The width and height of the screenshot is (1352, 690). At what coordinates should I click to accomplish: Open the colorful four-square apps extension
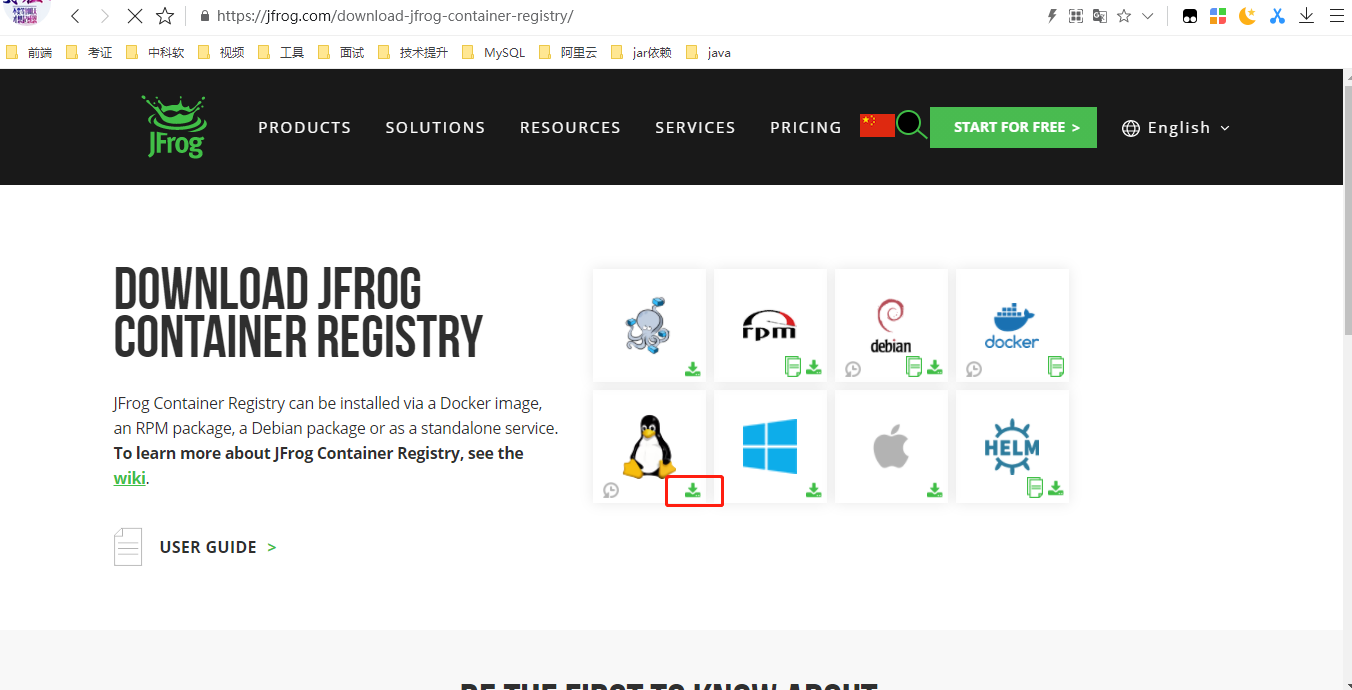coord(1218,16)
